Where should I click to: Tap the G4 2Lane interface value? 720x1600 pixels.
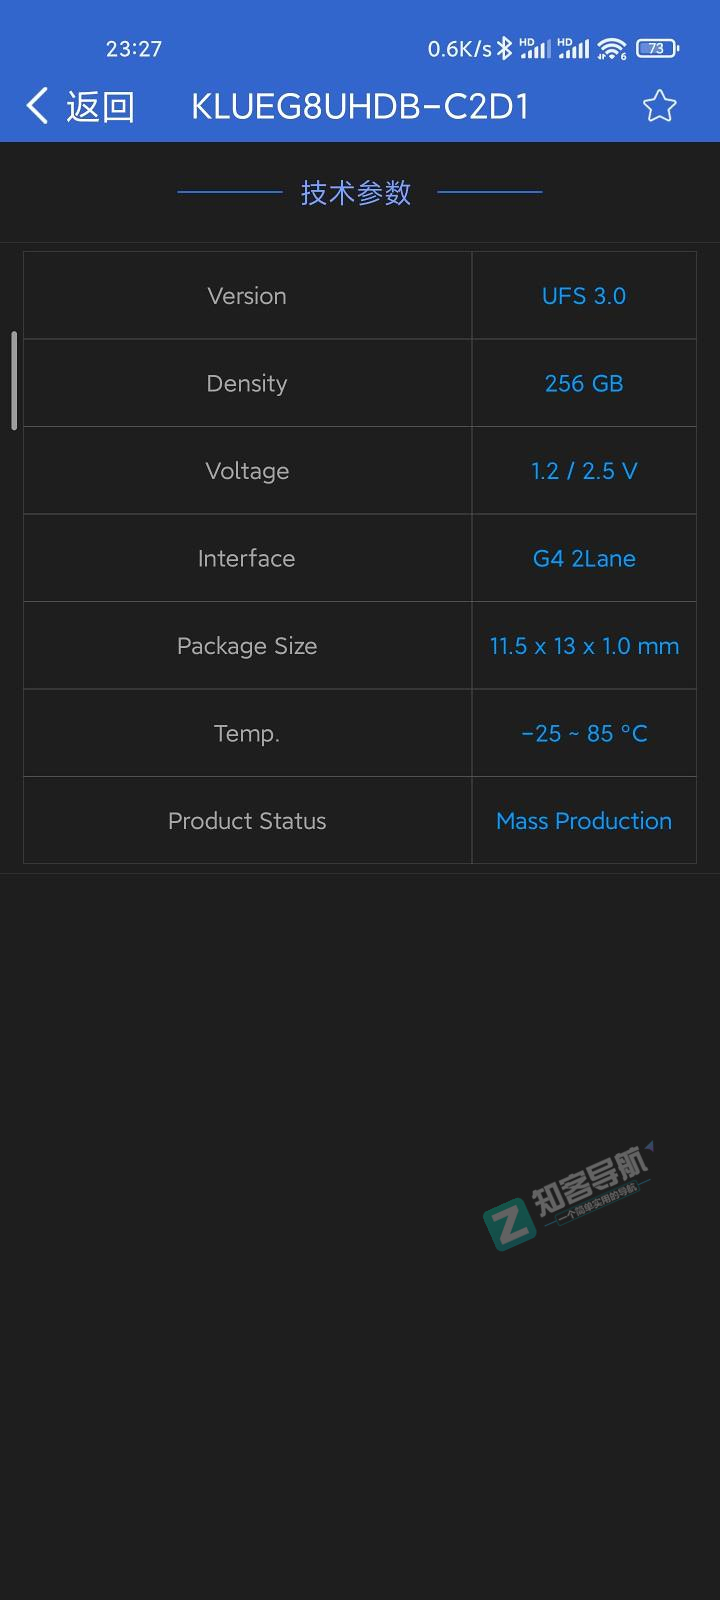pyautogui.click(x=584, y=558)
